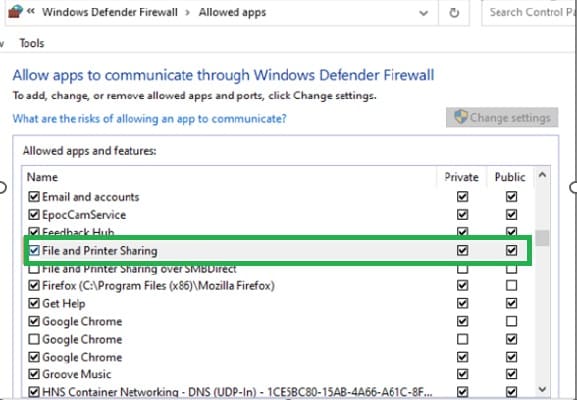
Task: Select the File and Printer Sharing text
Action: 100,251
